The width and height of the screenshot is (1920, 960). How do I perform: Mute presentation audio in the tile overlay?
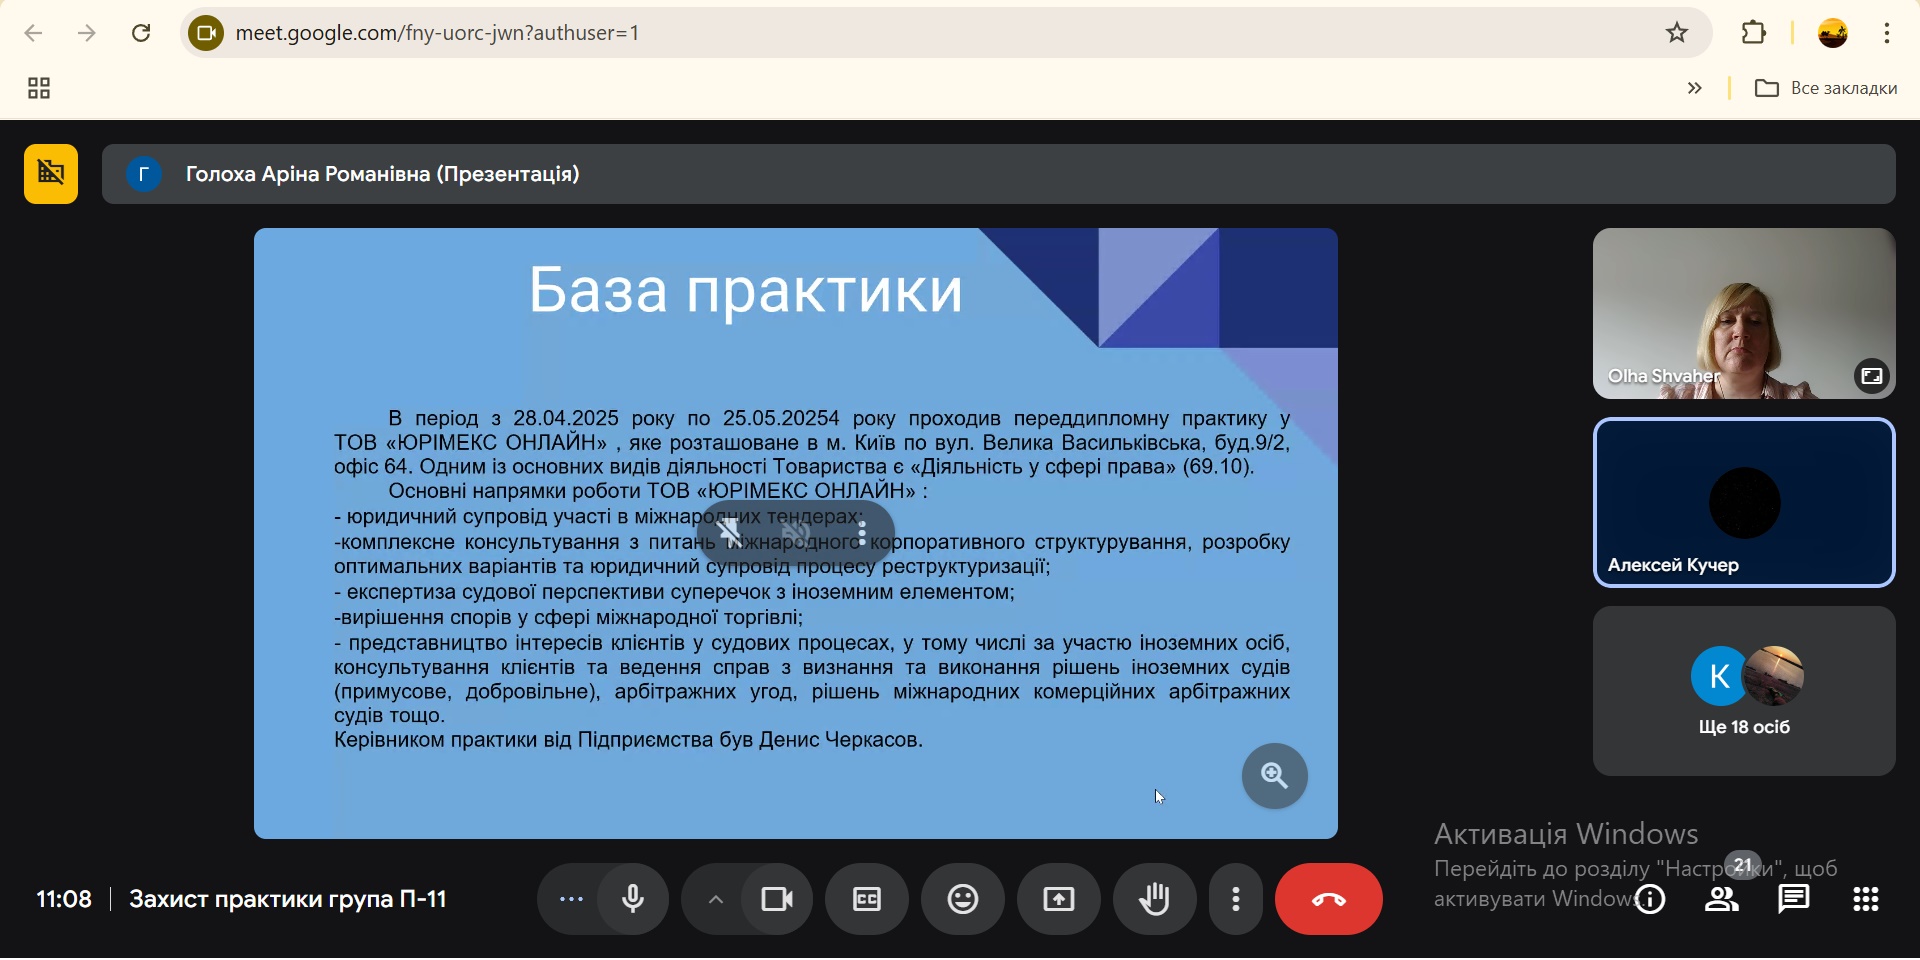[796, 534]
